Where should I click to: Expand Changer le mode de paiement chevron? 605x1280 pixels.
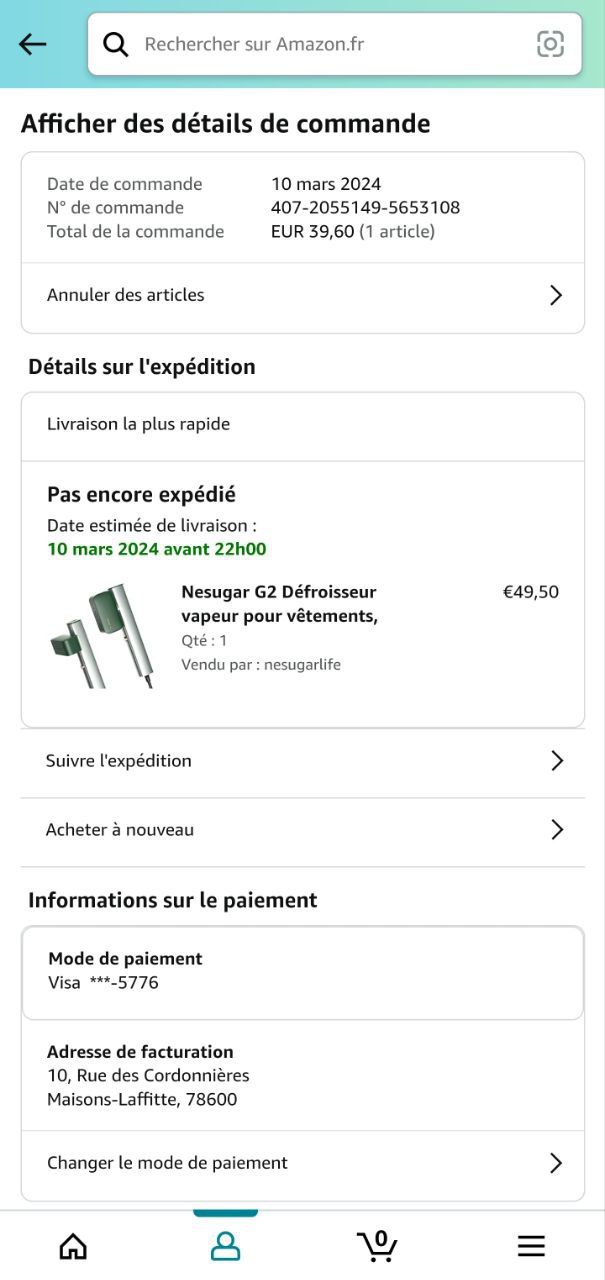click(x=556, y=1163)
